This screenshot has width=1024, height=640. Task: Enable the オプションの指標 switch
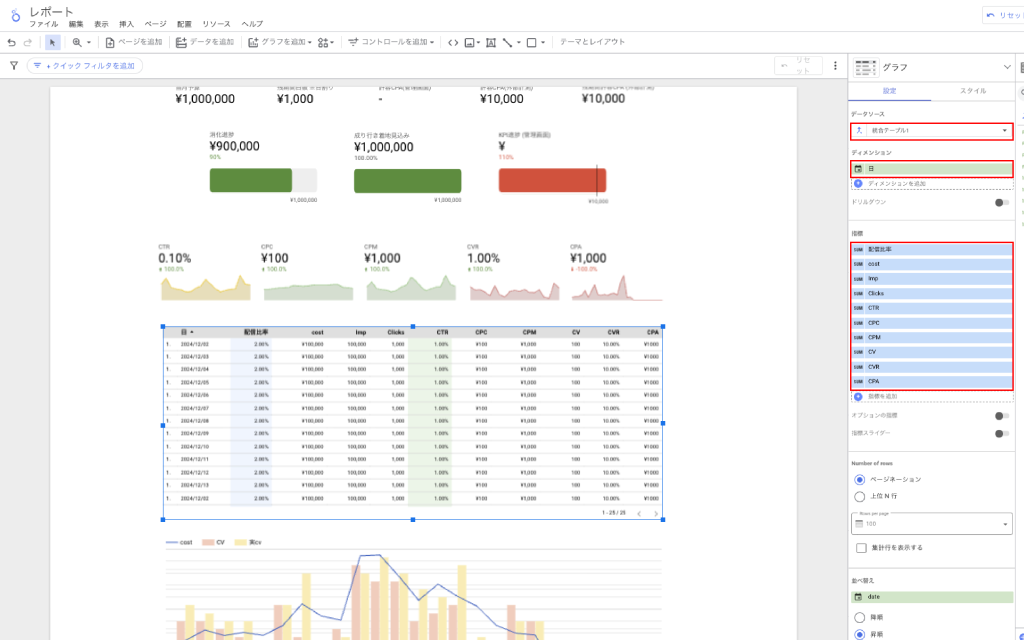(x=1001, y=416)
